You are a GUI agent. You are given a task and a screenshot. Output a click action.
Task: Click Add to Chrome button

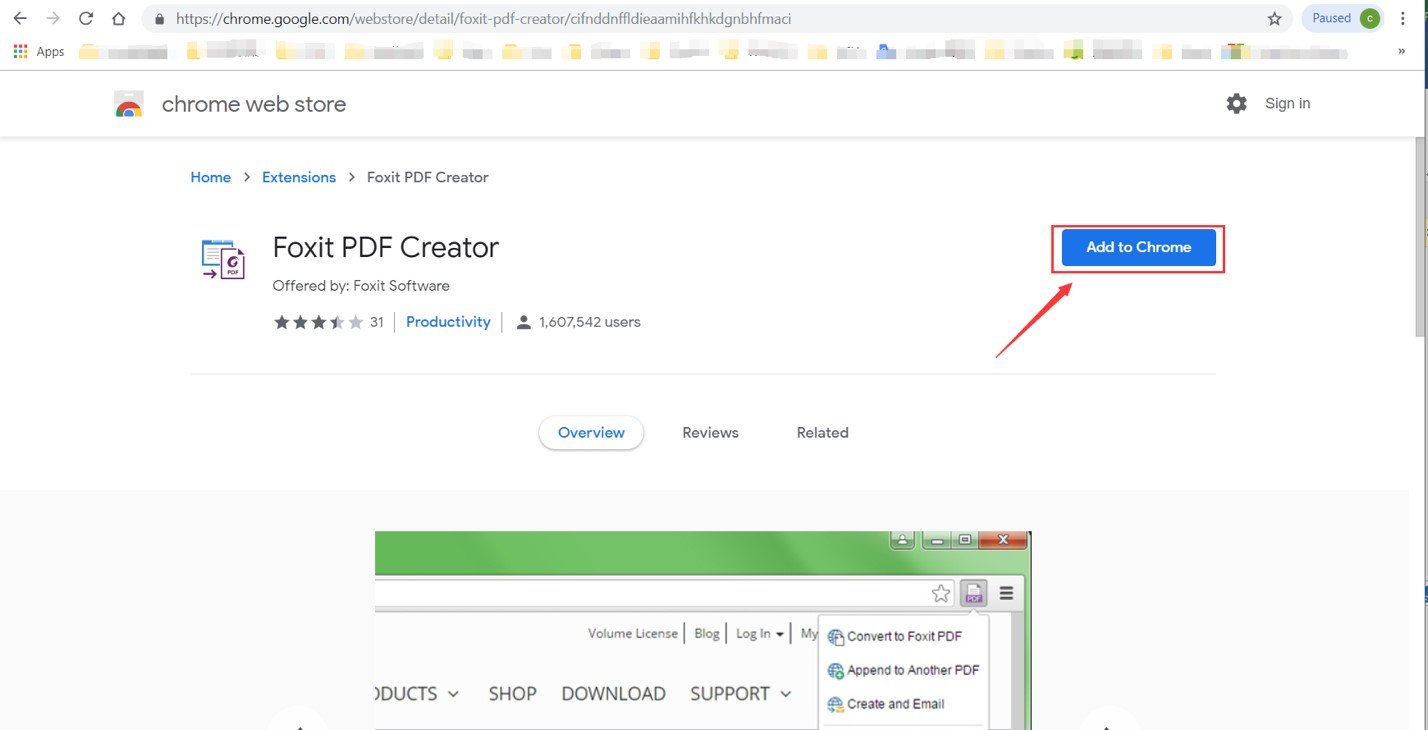pos(1138,247)
